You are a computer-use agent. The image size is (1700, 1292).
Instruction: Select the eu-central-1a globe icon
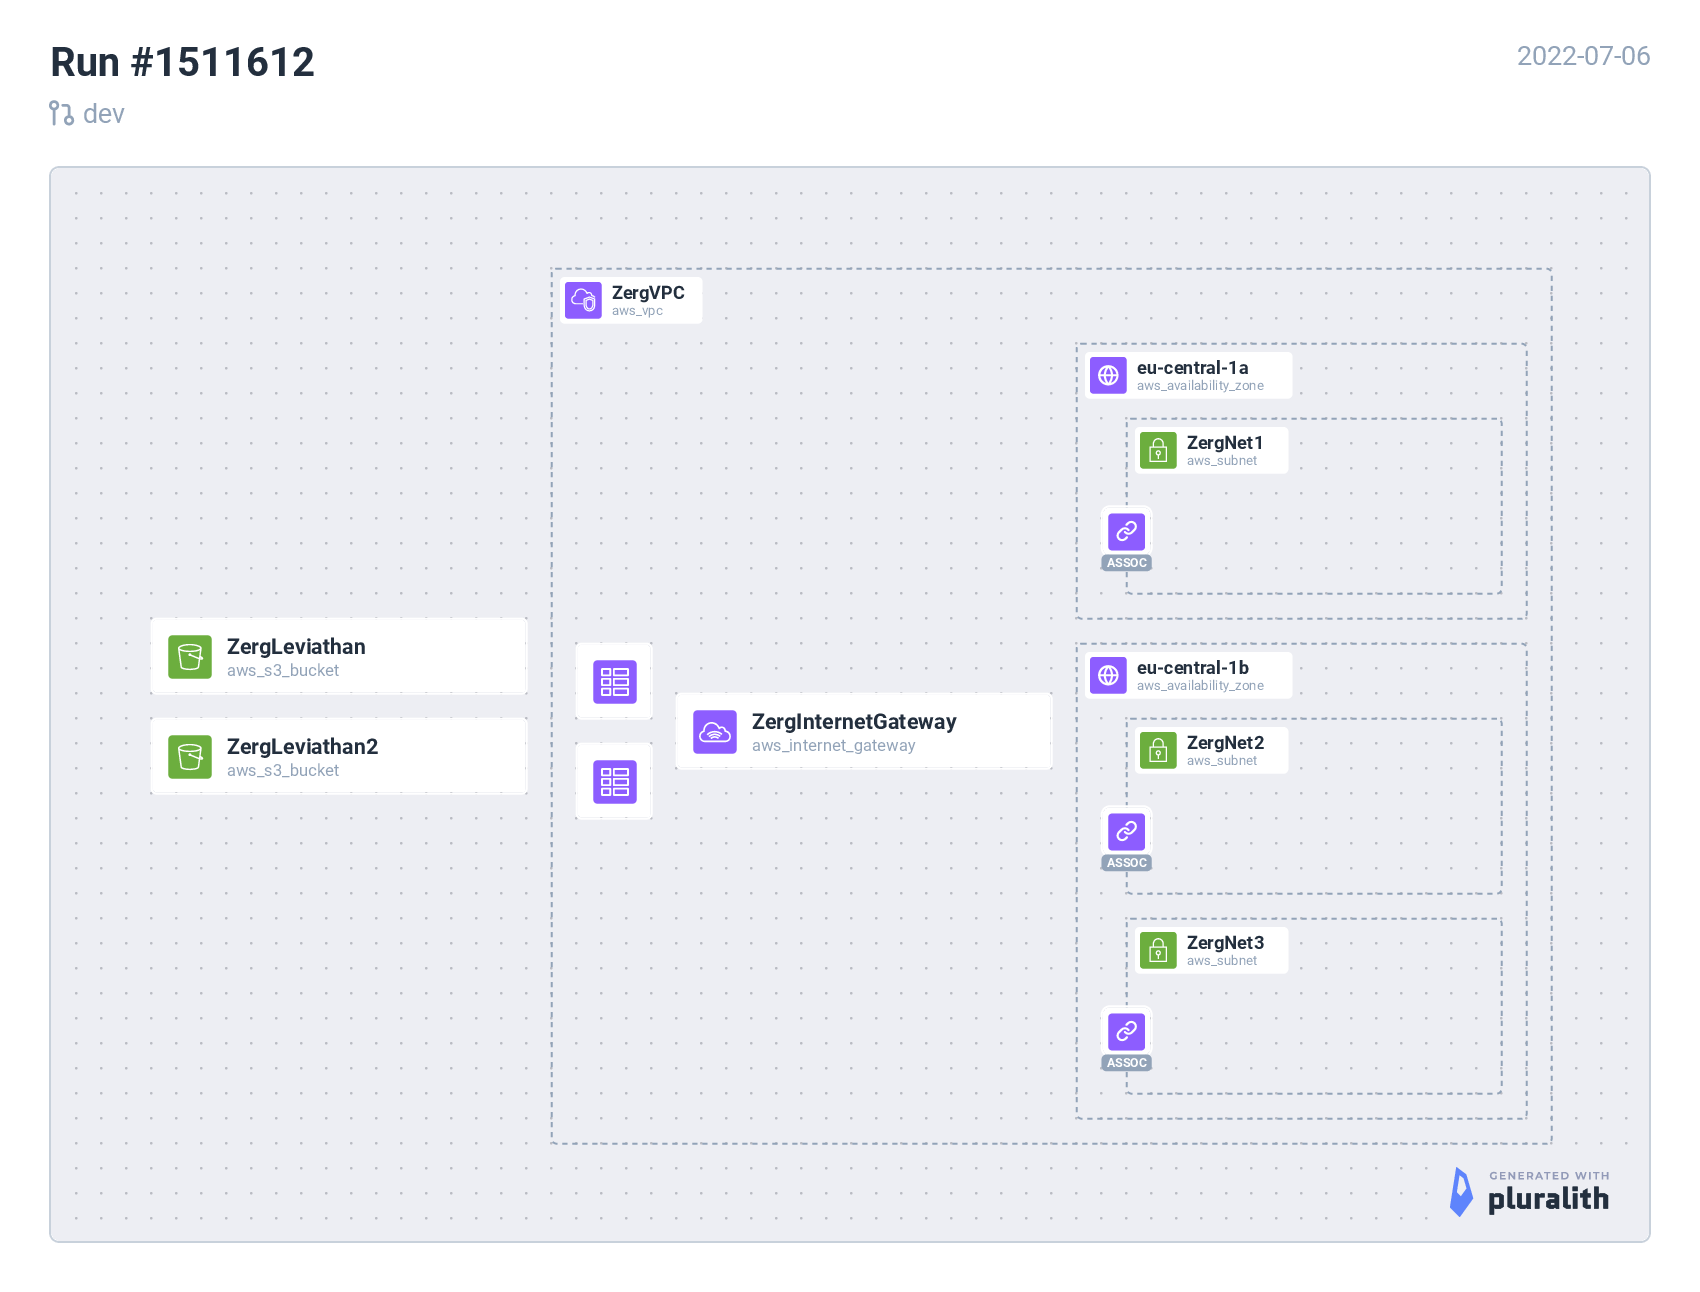coord(1108,375)
